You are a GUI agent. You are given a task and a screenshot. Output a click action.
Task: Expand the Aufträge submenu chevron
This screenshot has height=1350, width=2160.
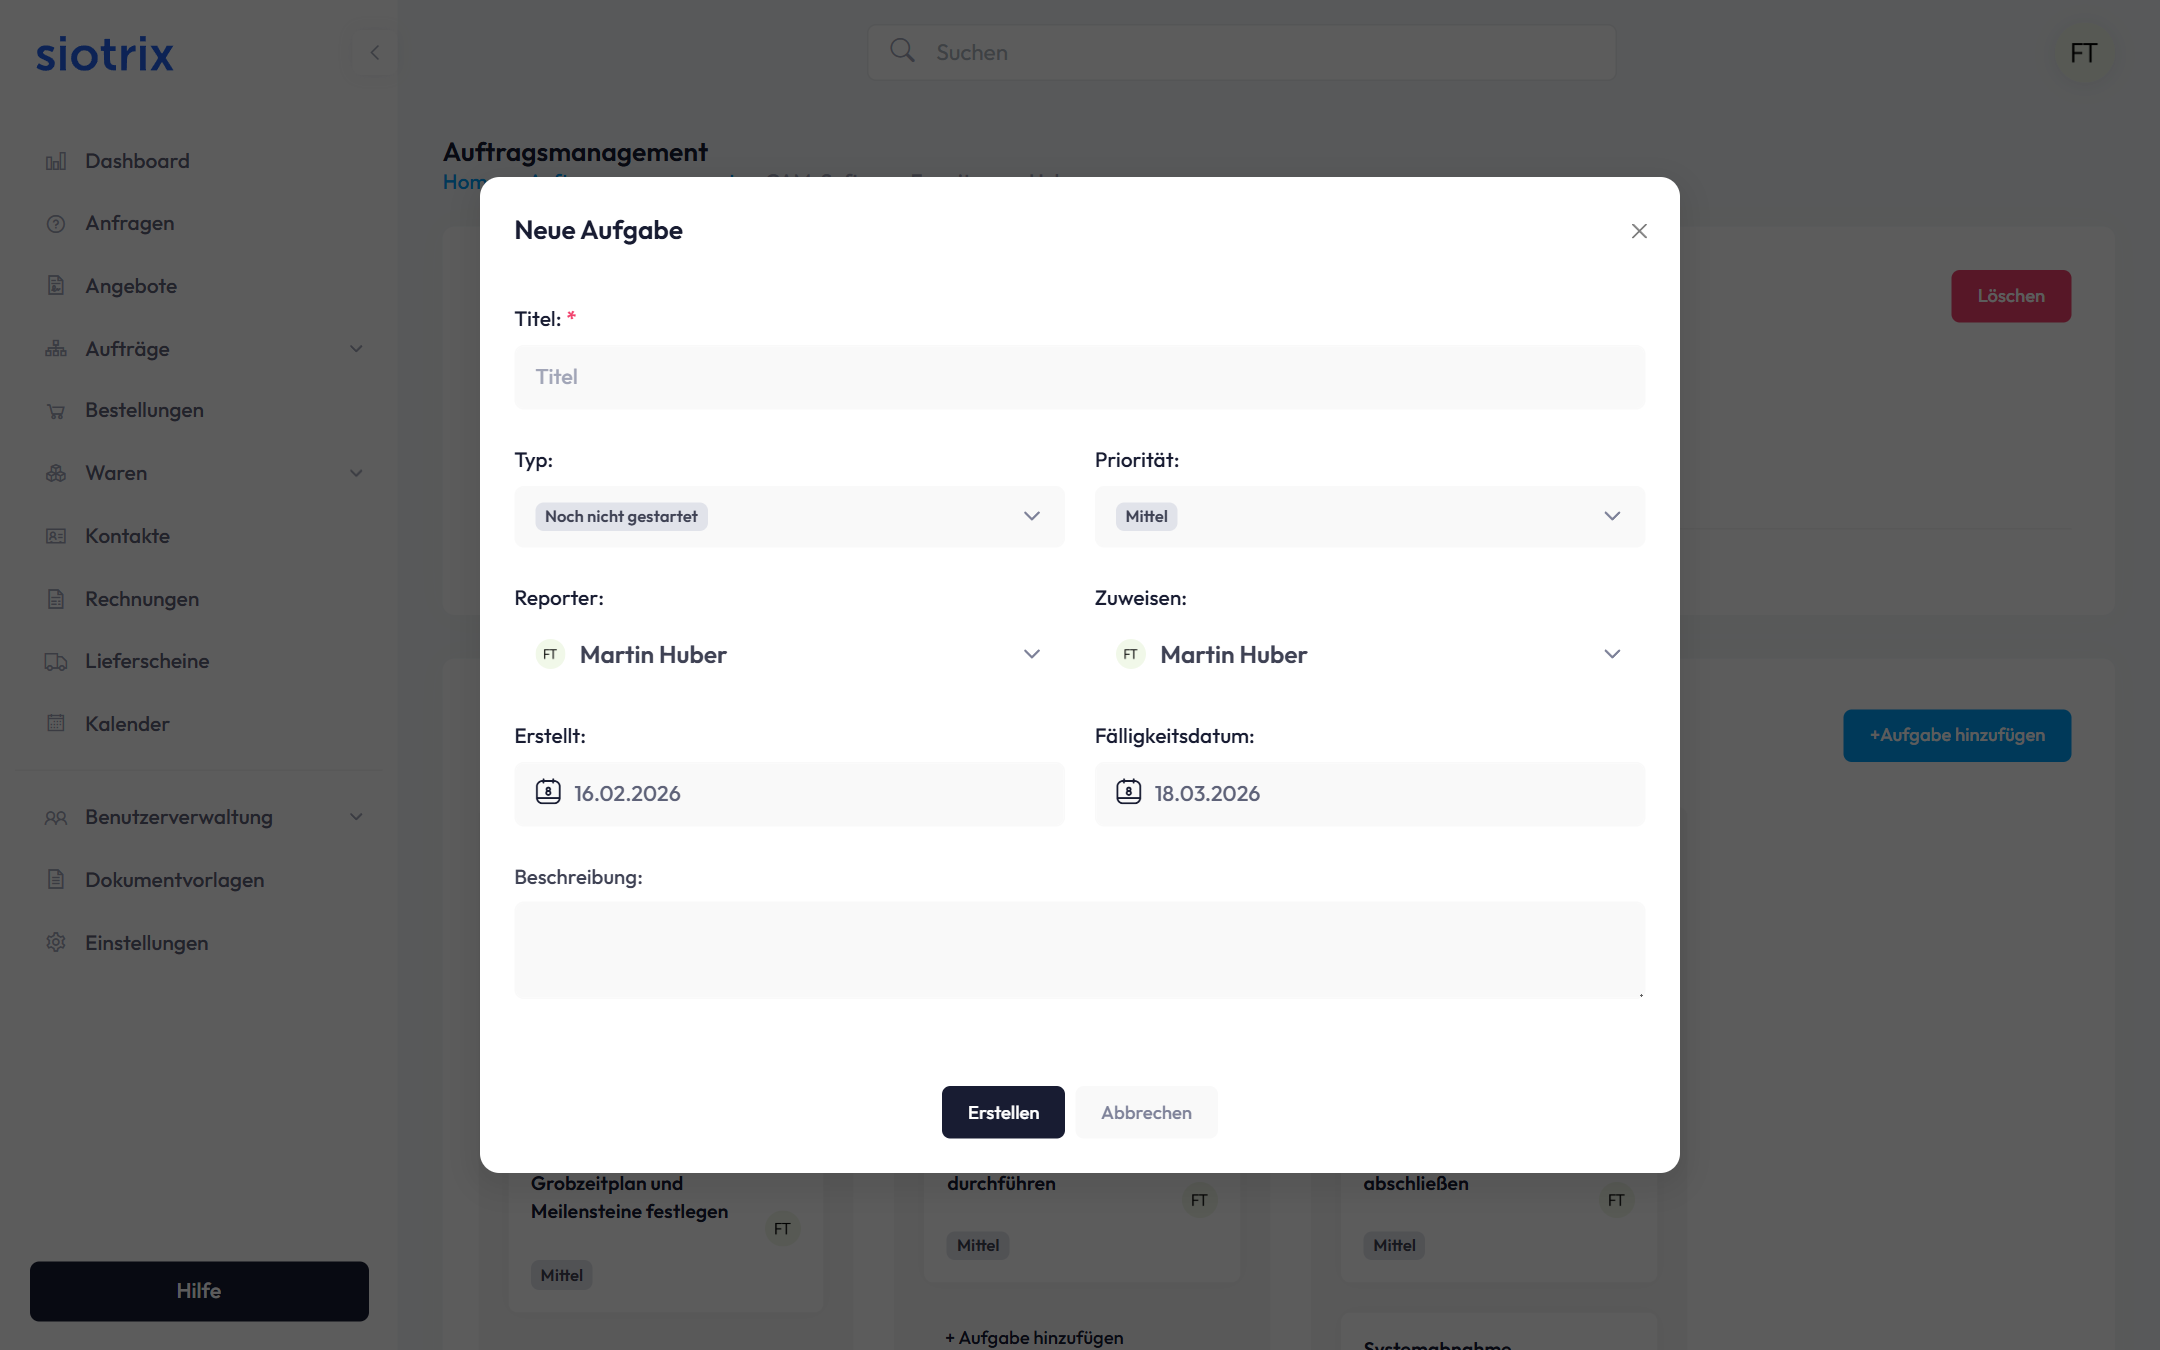click(x=356, y=349)
